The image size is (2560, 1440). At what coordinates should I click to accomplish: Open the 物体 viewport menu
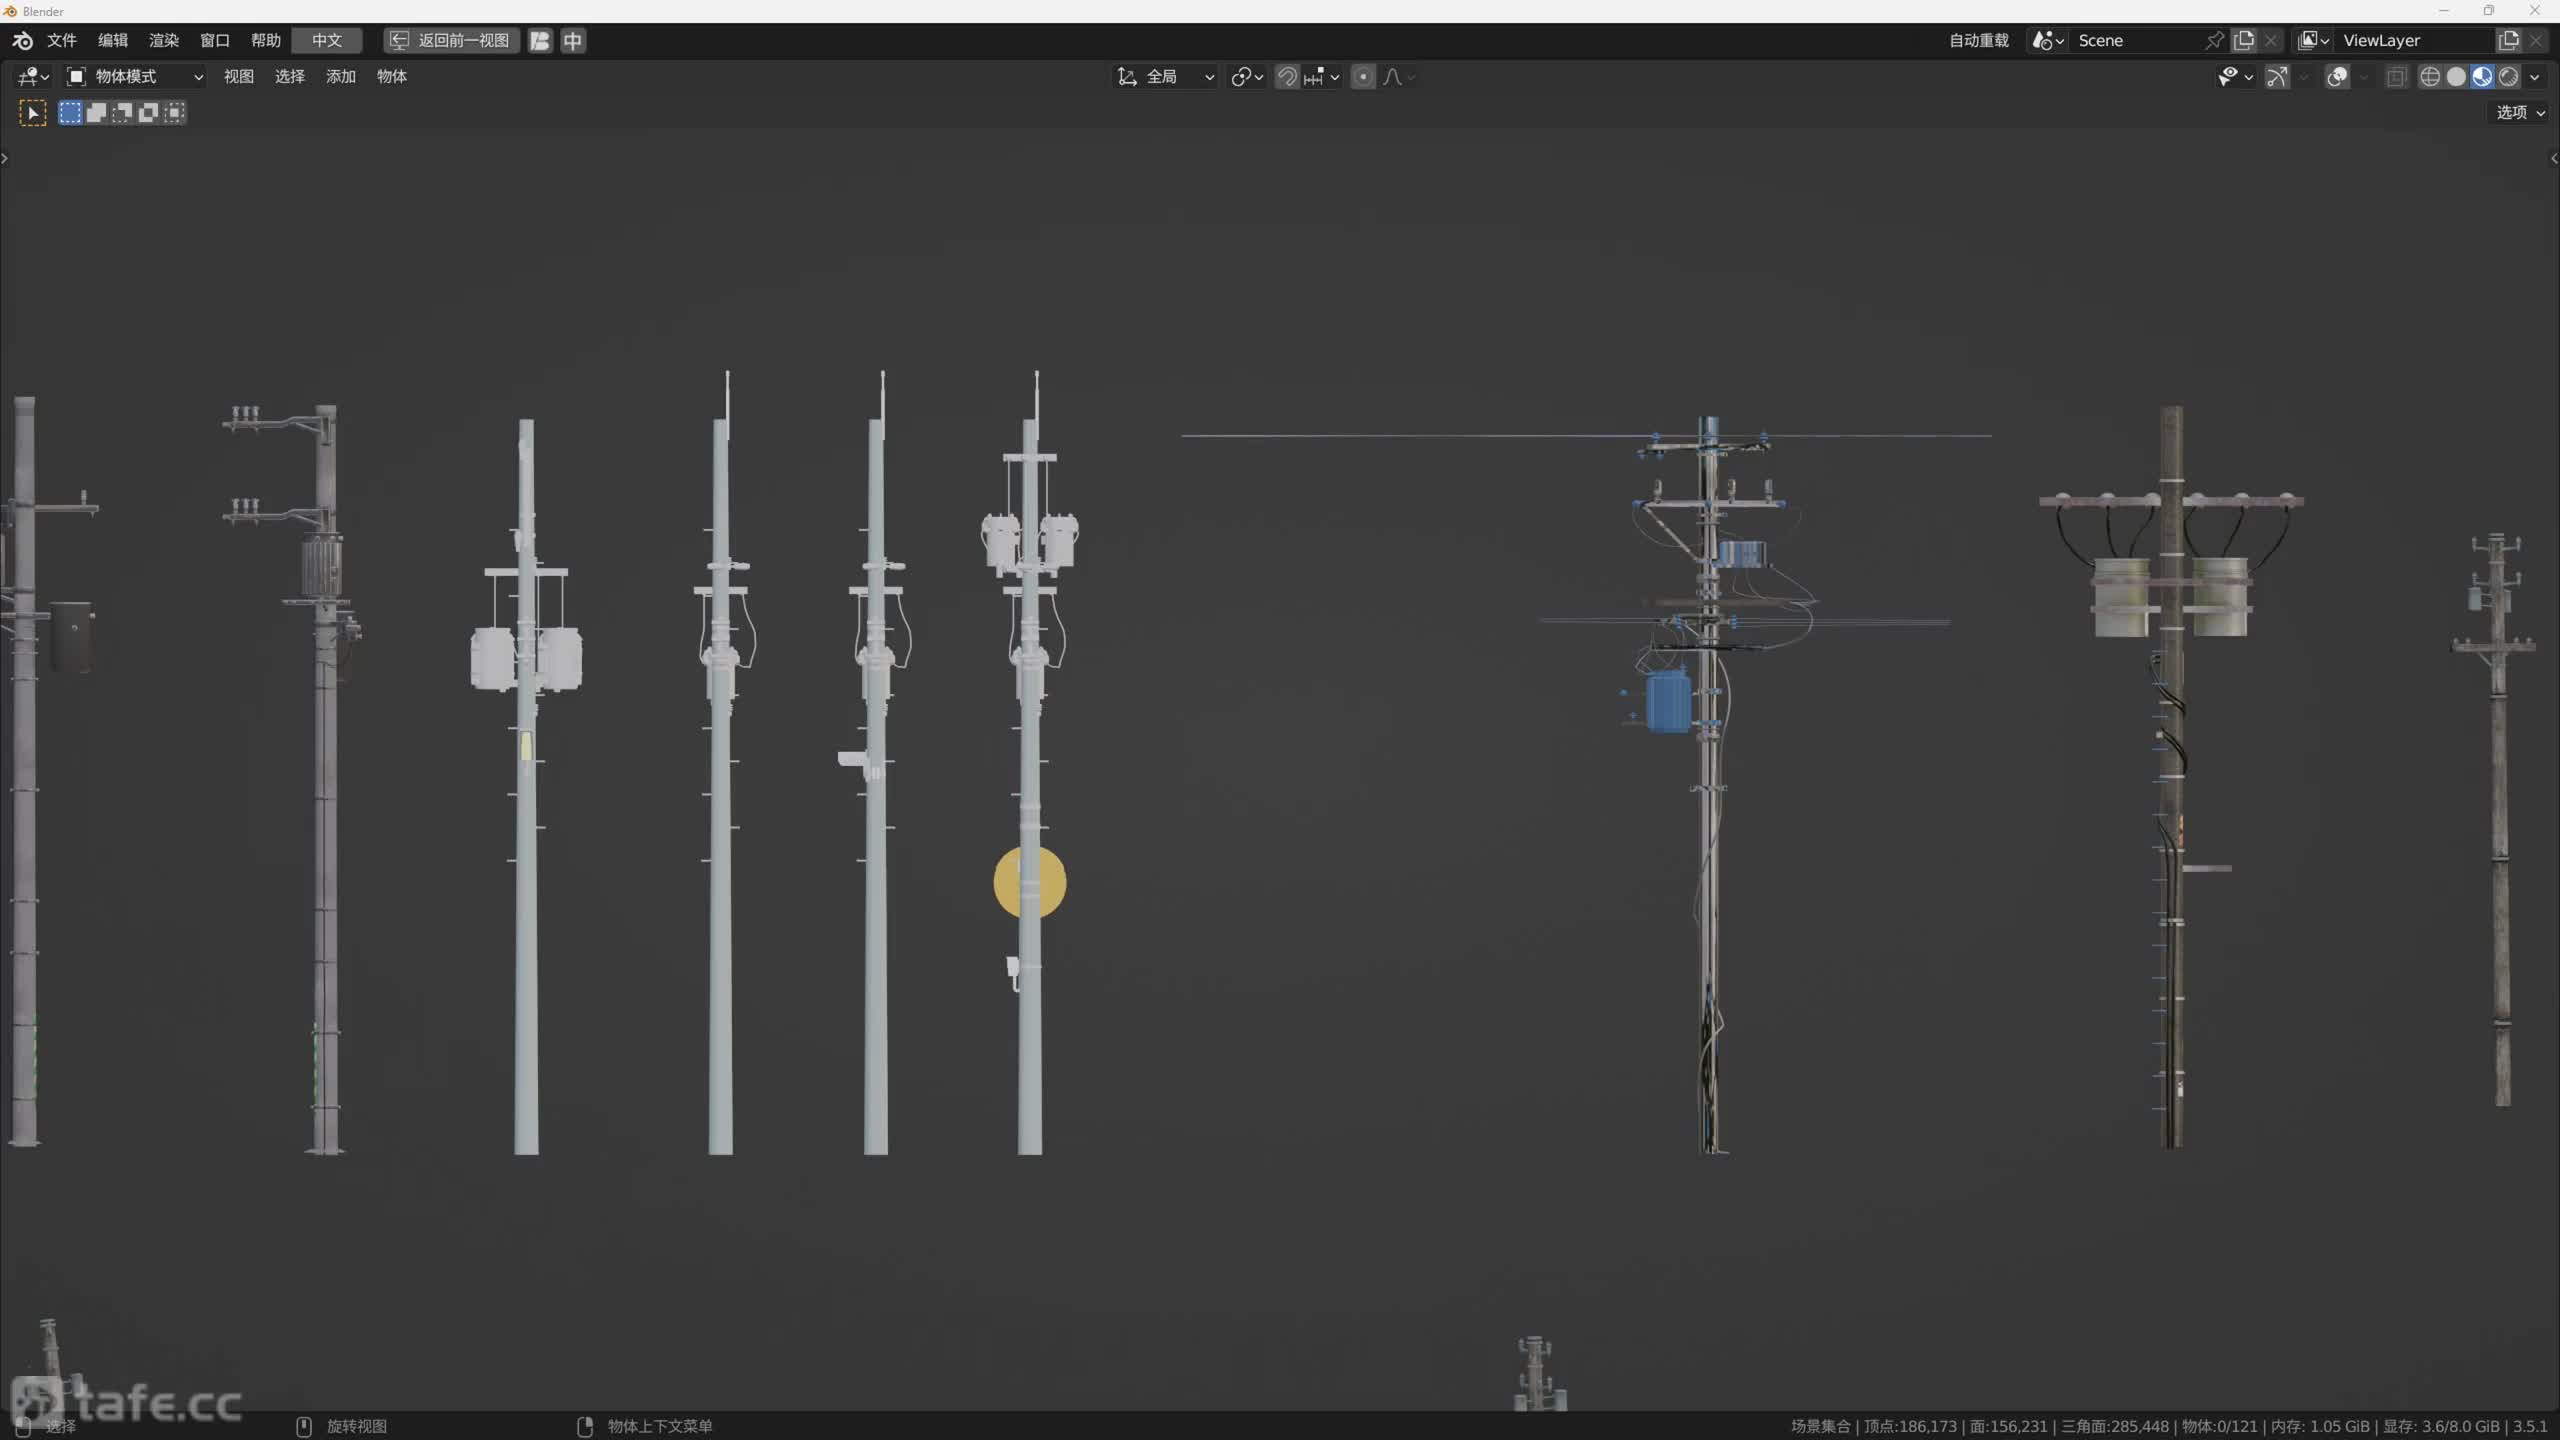(x=392, y=76)
